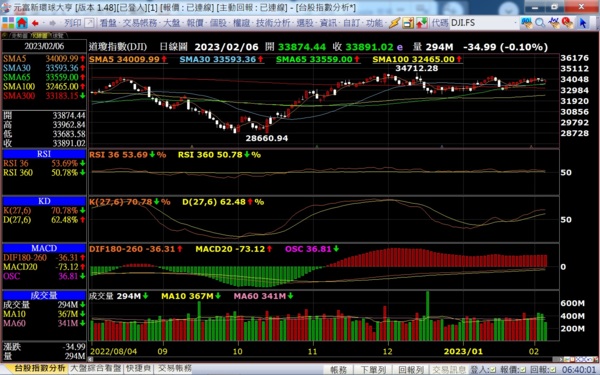600x375 pixels.
Task: Click the 回報列 button
Action: (x=411, y=370)
